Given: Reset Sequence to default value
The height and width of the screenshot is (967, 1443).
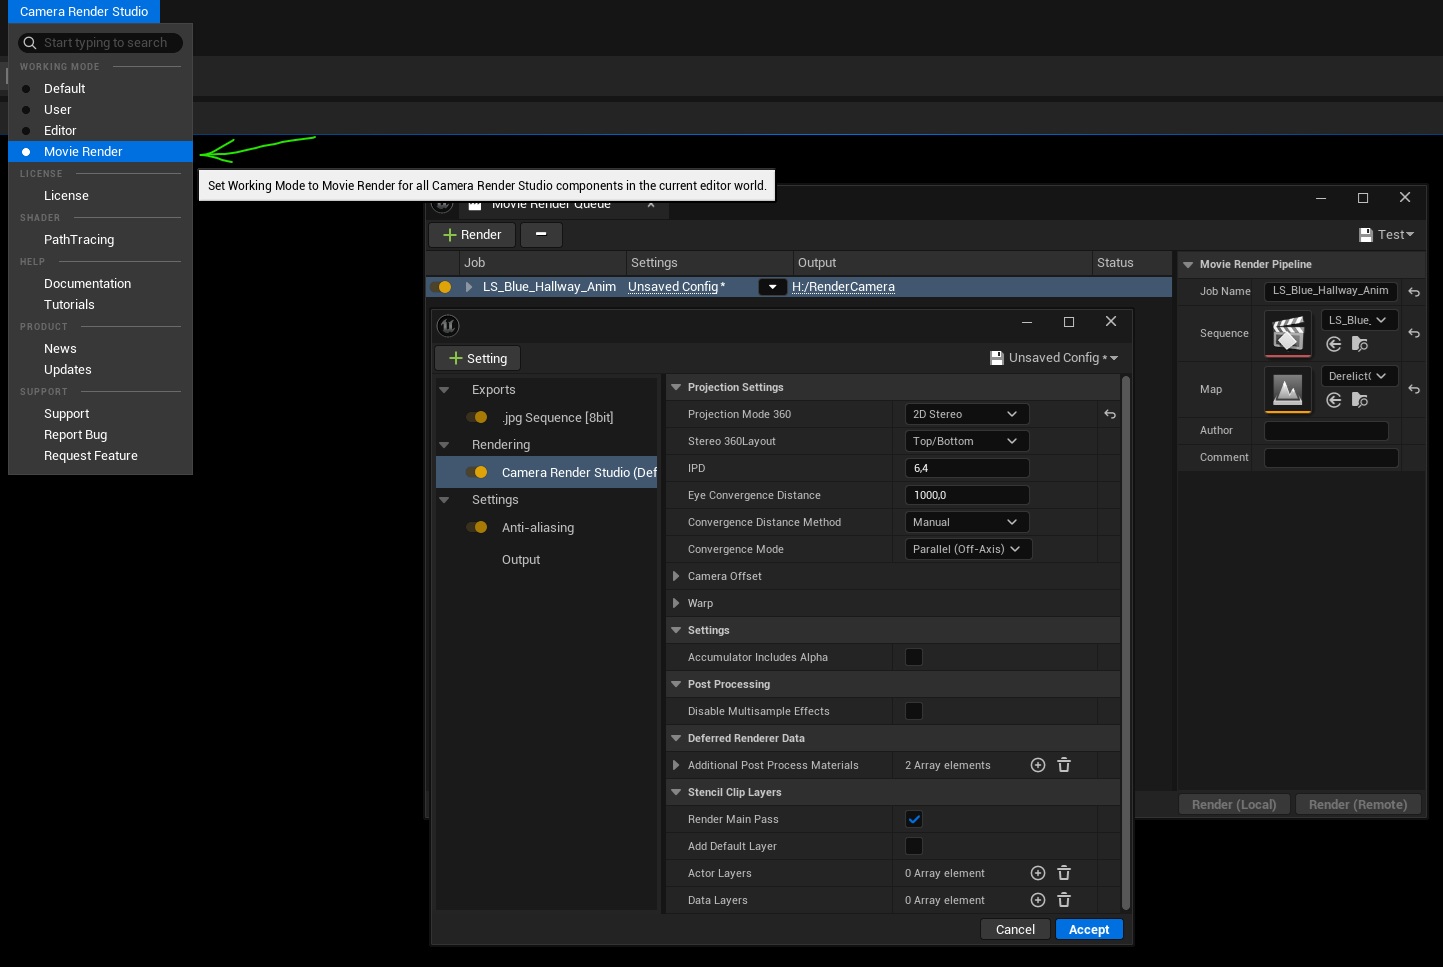Looking at the screenshot, I should 1414,333.
